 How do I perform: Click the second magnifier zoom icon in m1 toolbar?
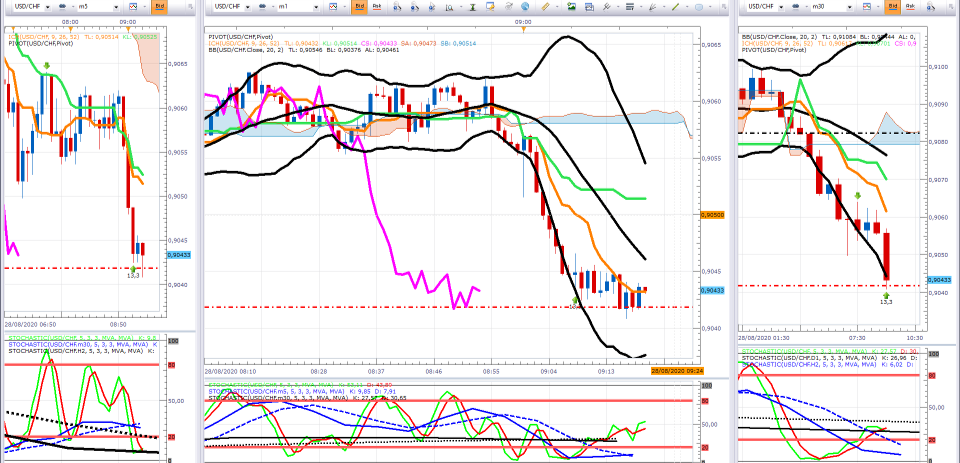pyautogui.click(x=414, y=6)
